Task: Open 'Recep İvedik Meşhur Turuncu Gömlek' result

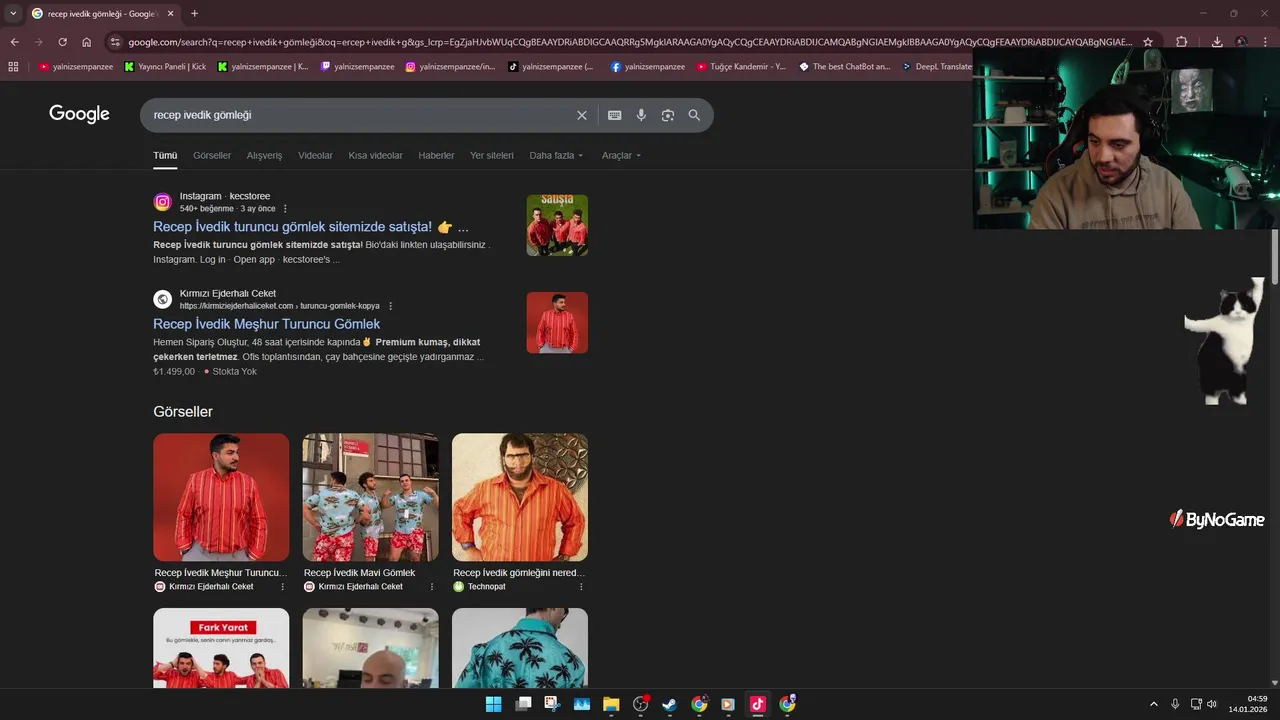Action: click(267, 324)
